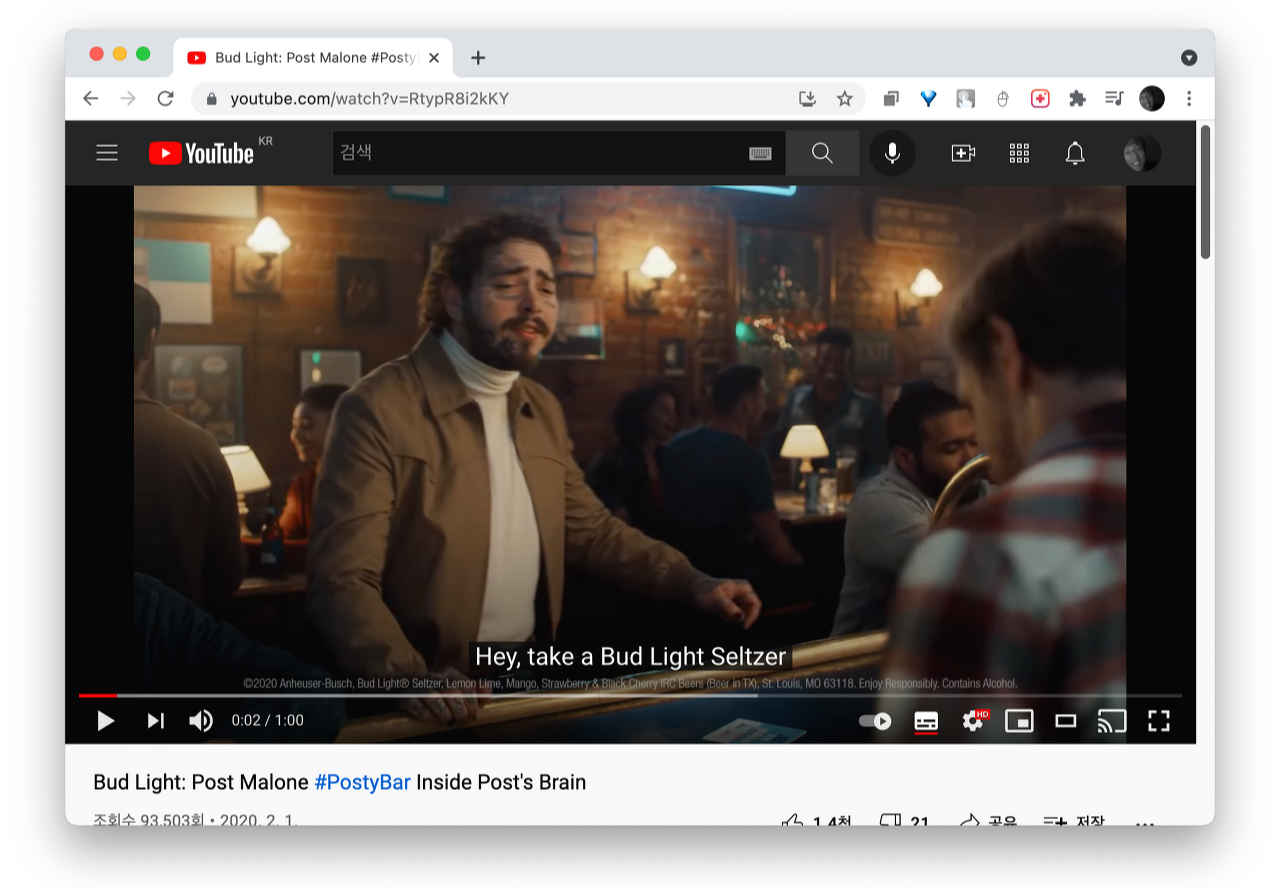Skip to the next video
The width and height of the screenshot is (1280, 888).
click(155, 720)
